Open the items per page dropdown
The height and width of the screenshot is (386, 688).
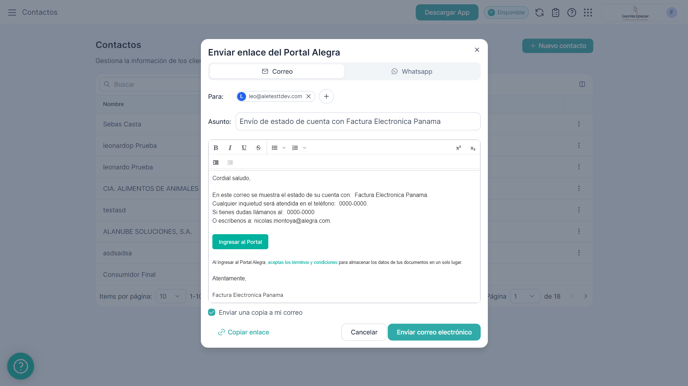[170, 297]
